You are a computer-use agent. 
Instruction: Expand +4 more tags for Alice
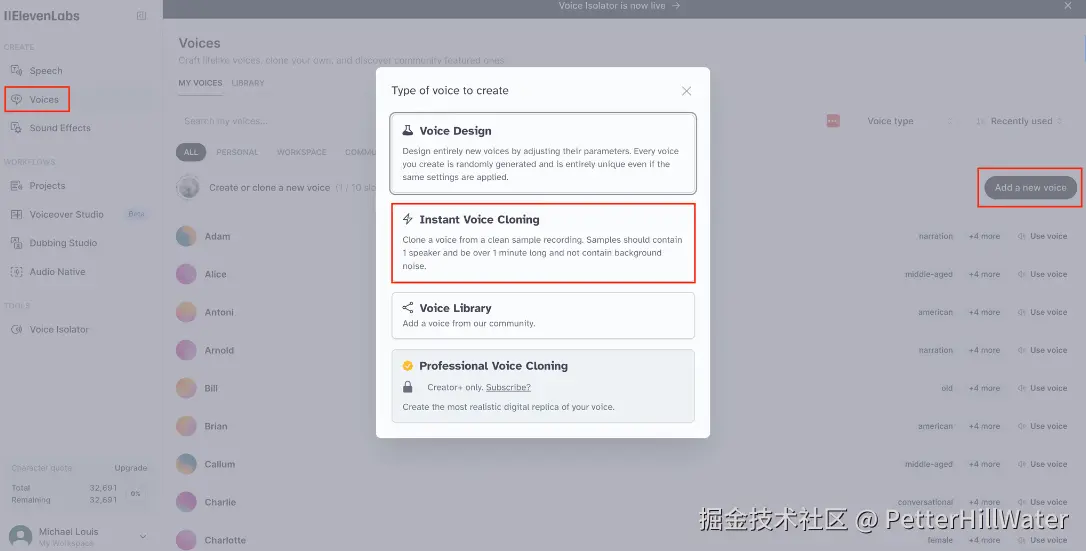pyautogui.click(x=984, y=274)
